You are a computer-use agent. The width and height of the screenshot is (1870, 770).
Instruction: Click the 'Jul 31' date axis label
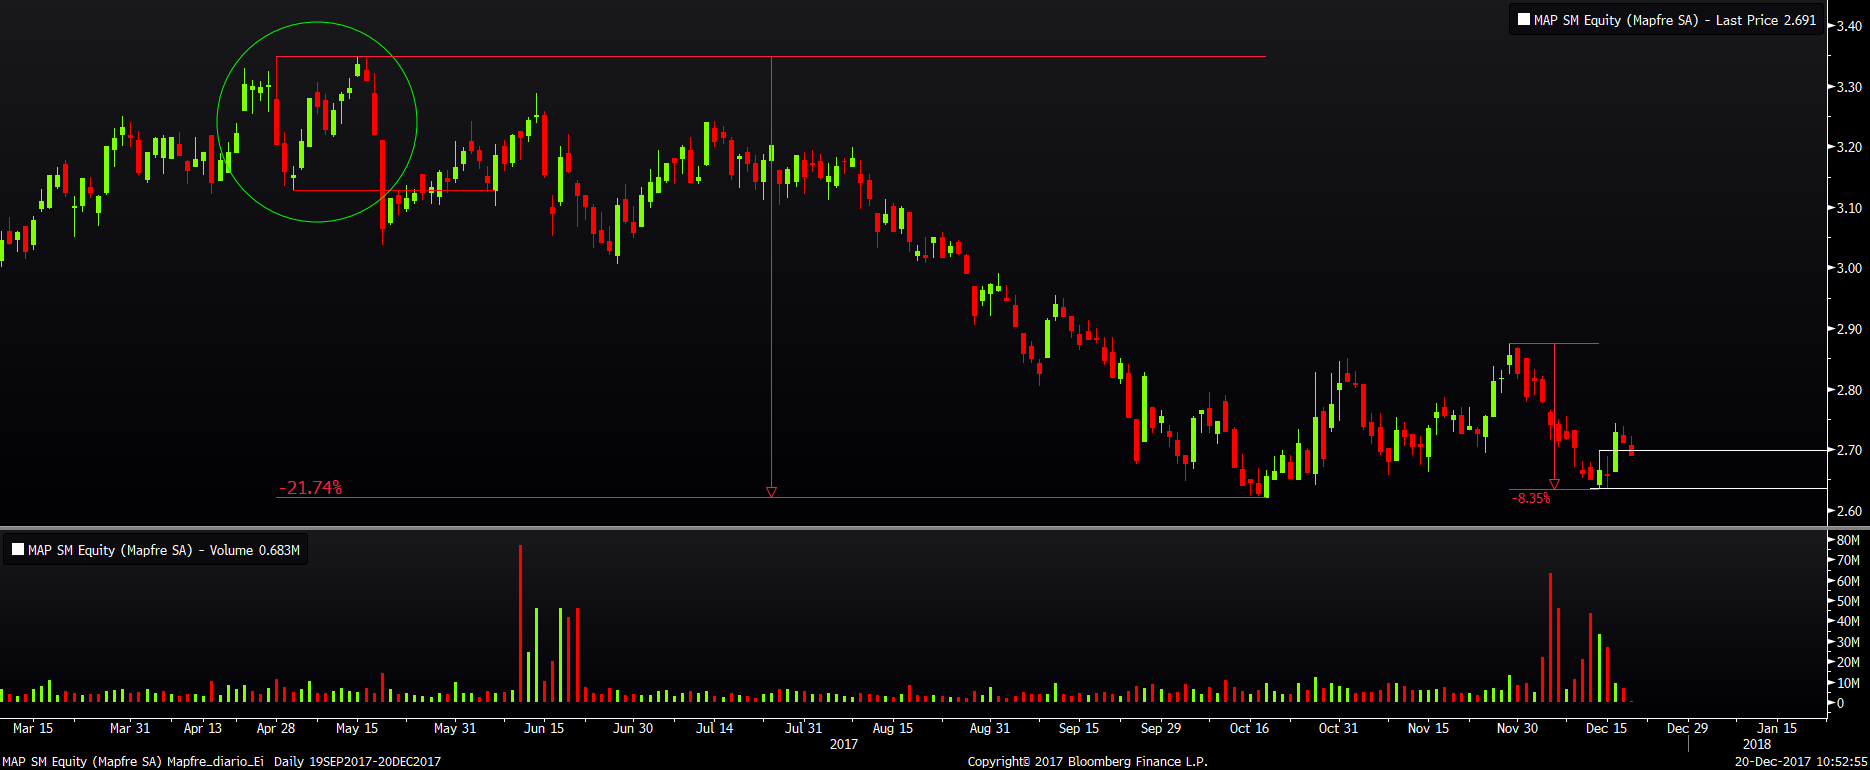coord(804,728)
